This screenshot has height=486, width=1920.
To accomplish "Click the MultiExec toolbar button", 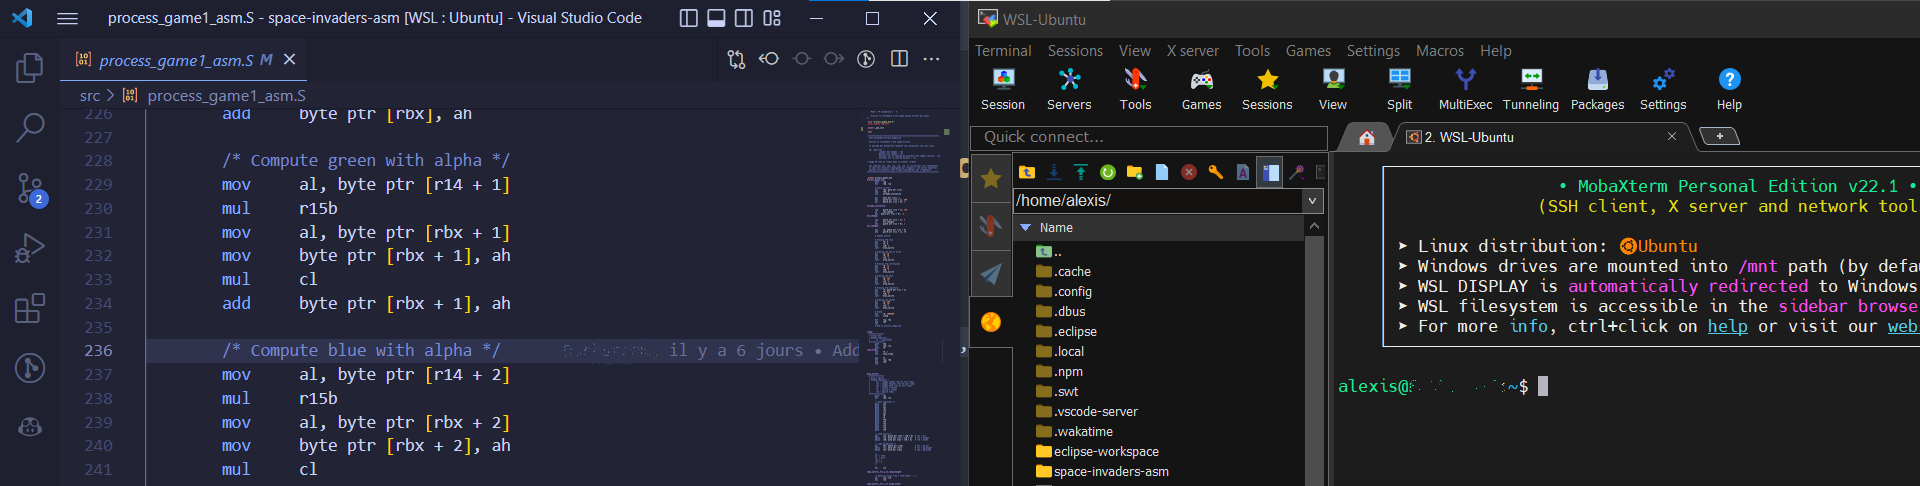I will tap(1465, 89).
